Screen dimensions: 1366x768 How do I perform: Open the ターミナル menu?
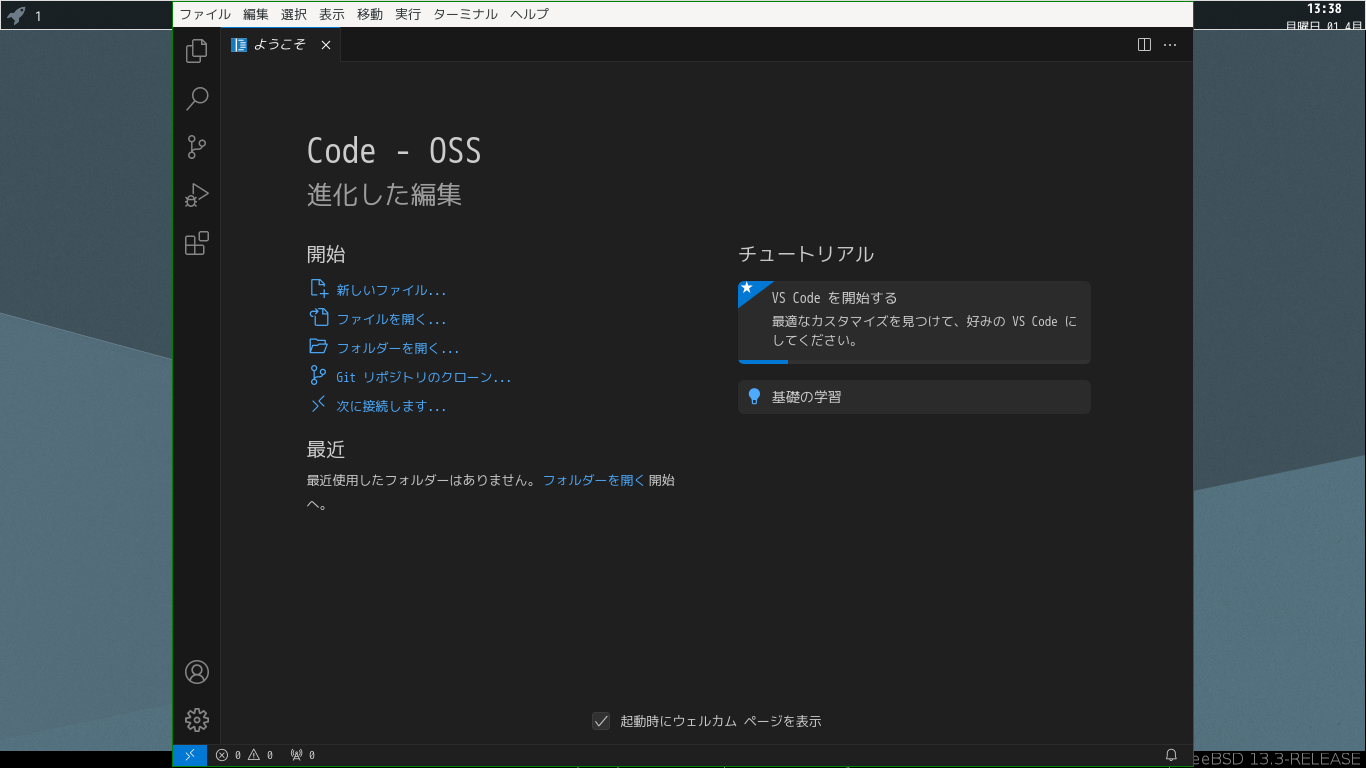tap(465, 14)
